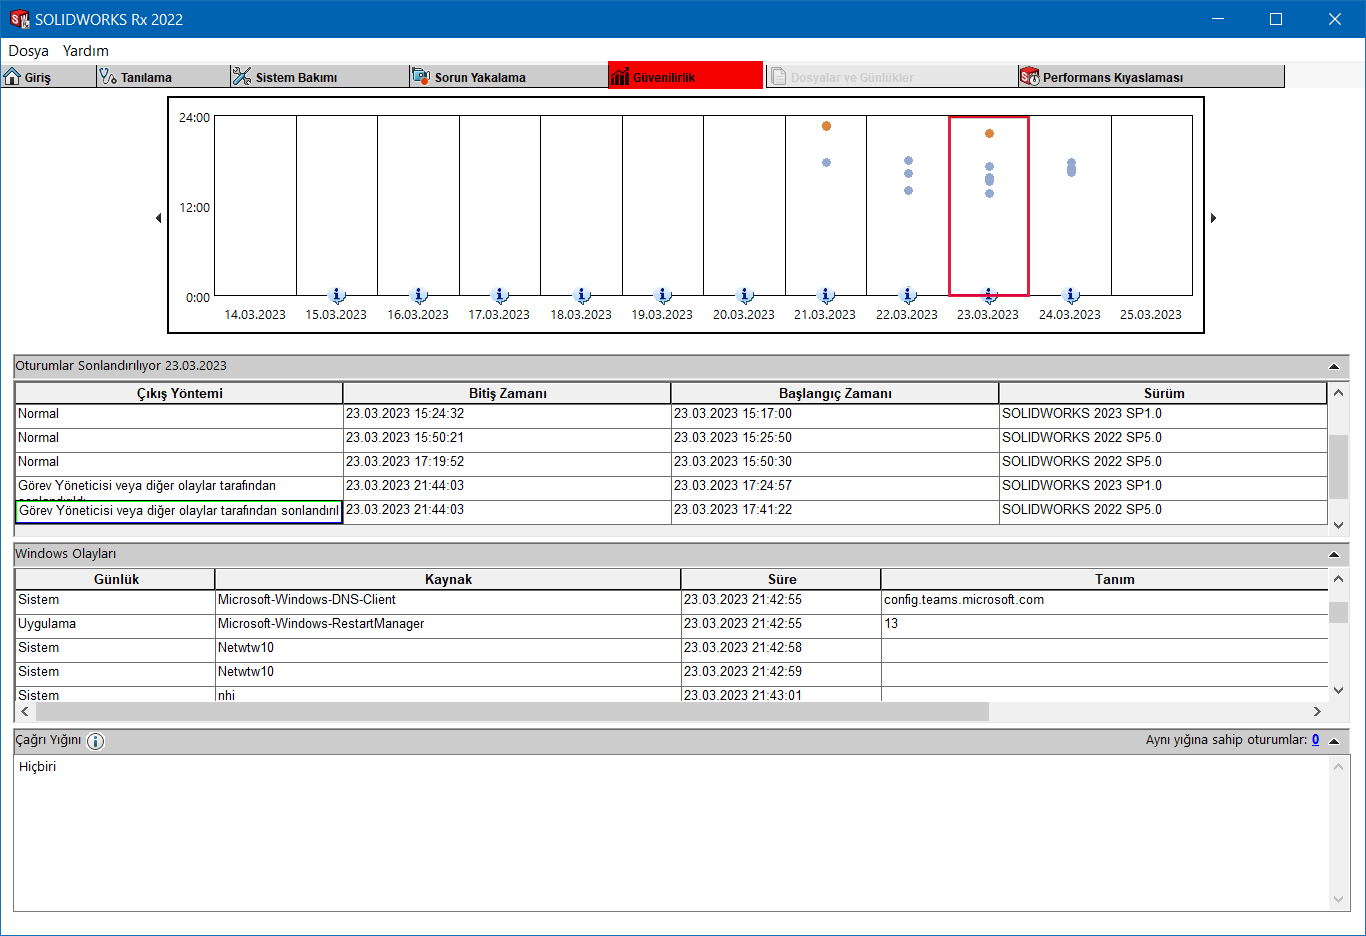Image resolution: width=1366 pixels, height=936 pixels.
Task: Click the chart icon on Güvenilirlik tab
Action: tap(620, 77)
